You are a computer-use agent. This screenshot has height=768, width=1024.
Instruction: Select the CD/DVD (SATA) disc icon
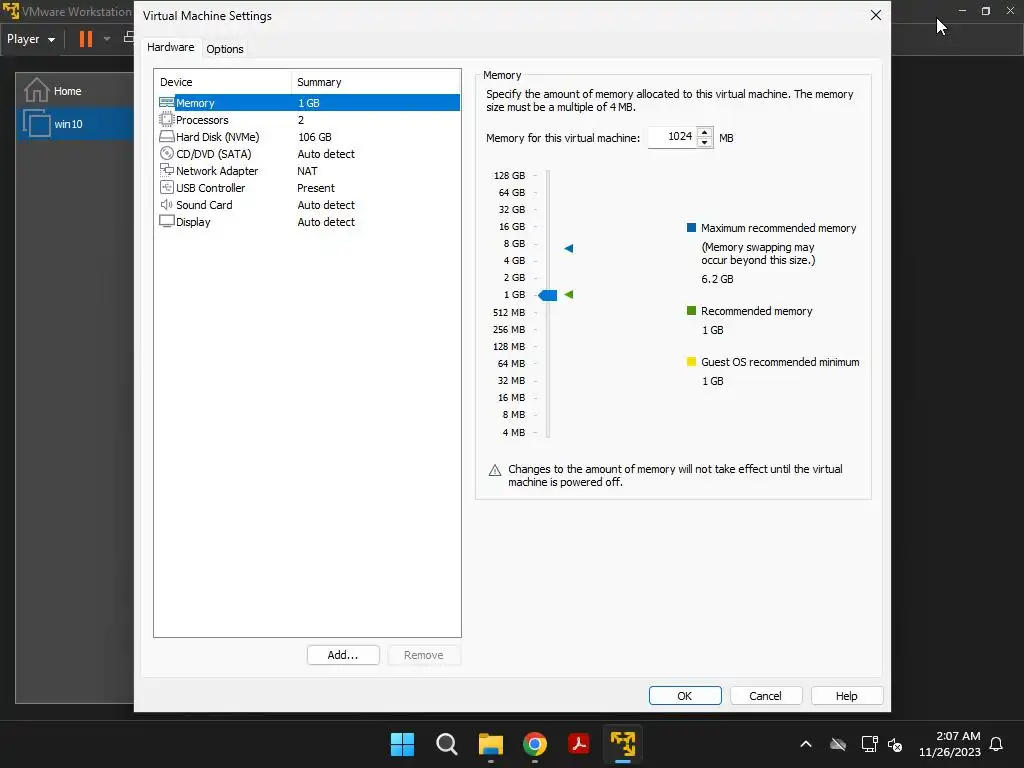tap(167, 153)
